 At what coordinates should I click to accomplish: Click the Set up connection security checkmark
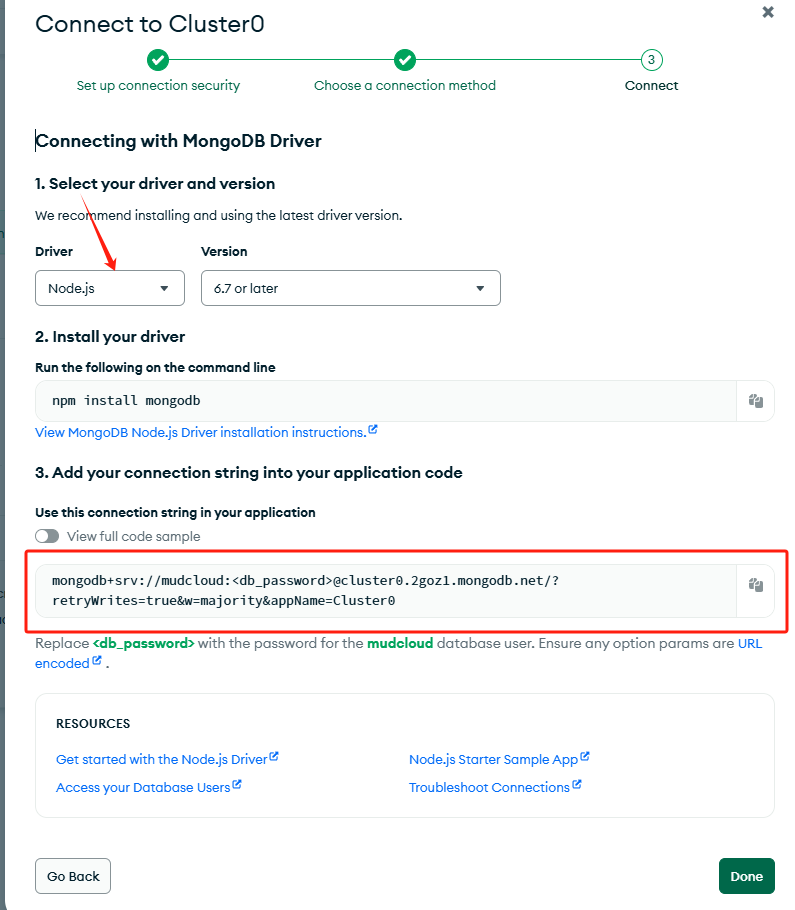click(158, 60)
